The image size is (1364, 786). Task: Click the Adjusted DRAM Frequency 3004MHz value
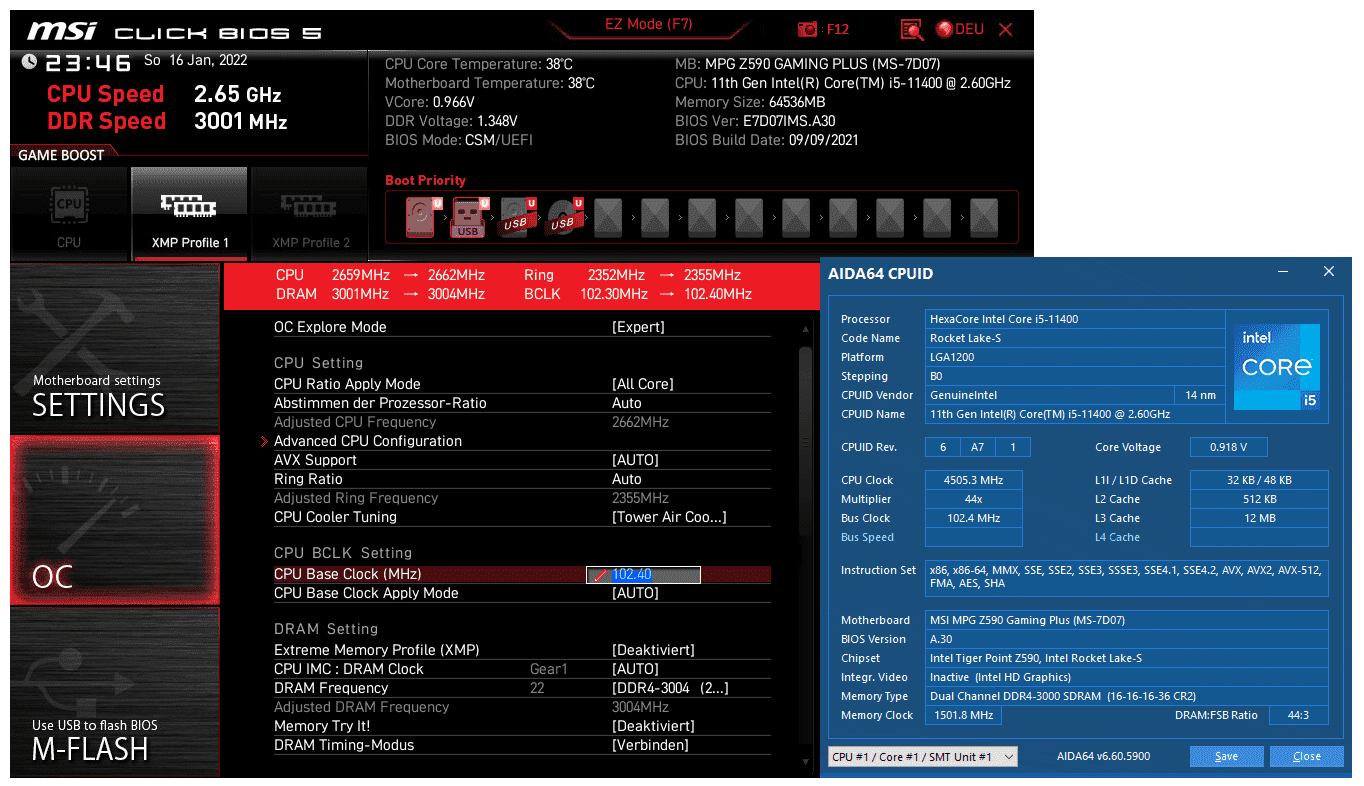tap(640, 707)
